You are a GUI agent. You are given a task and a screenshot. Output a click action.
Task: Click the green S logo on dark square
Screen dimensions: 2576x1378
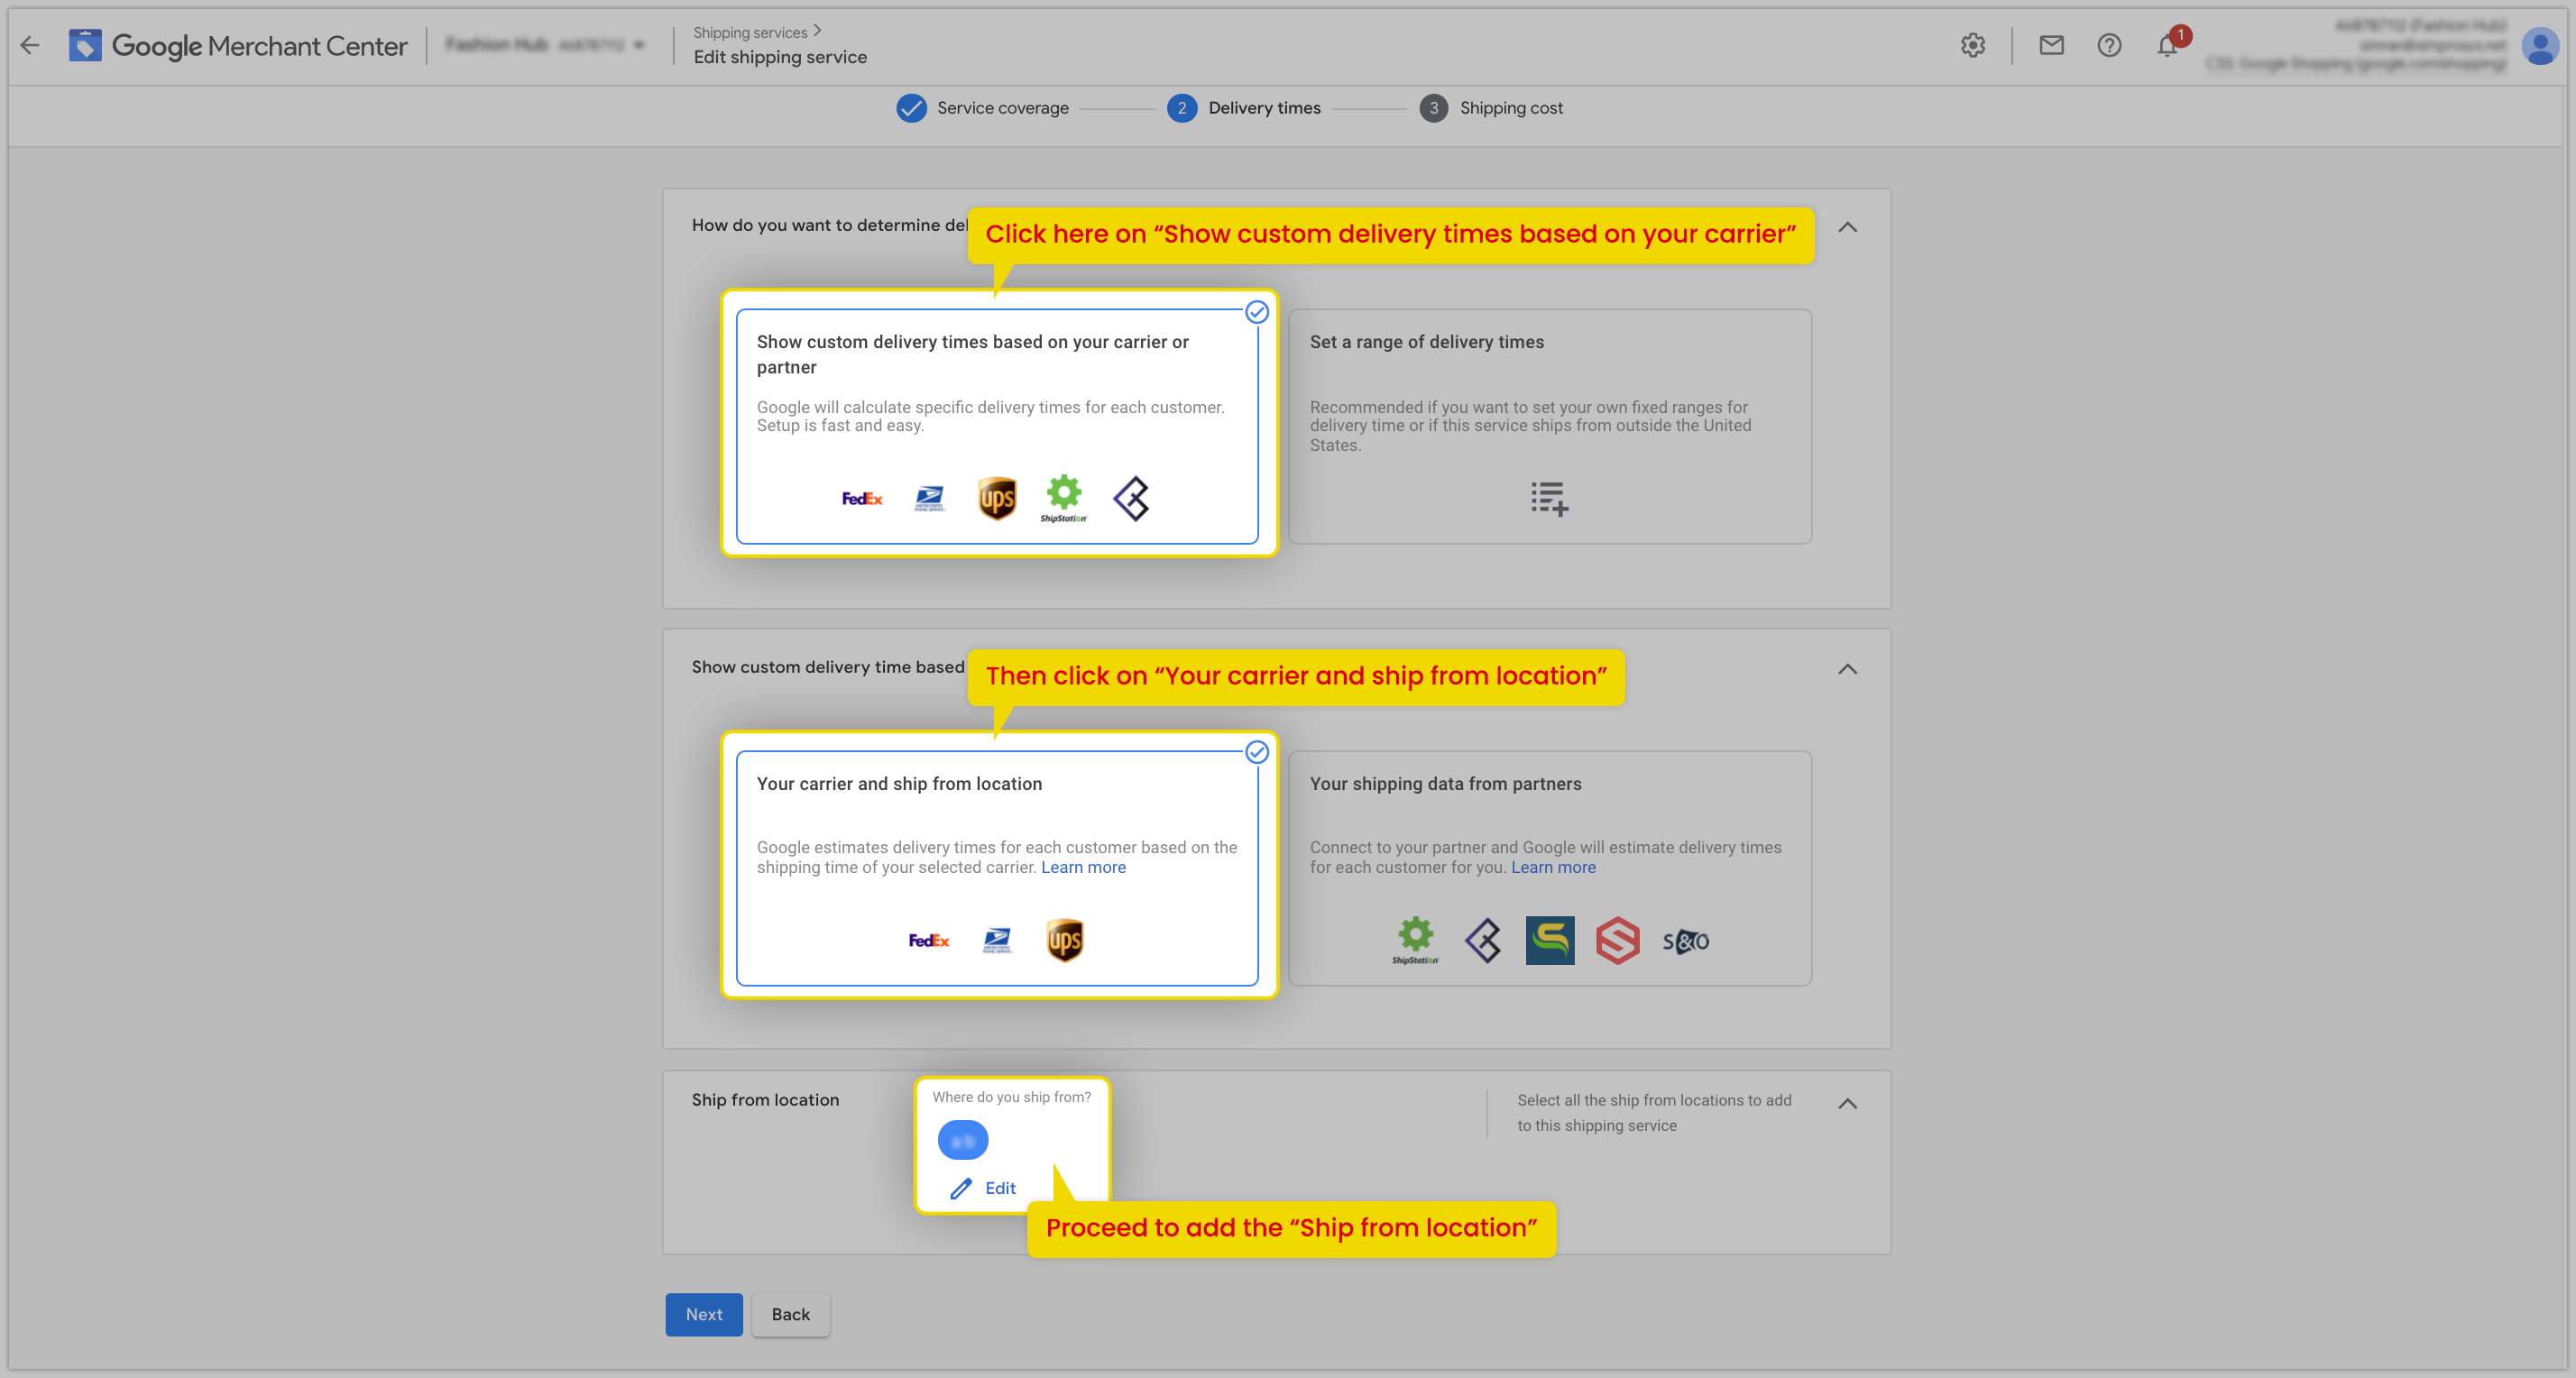pos(1550,940)
